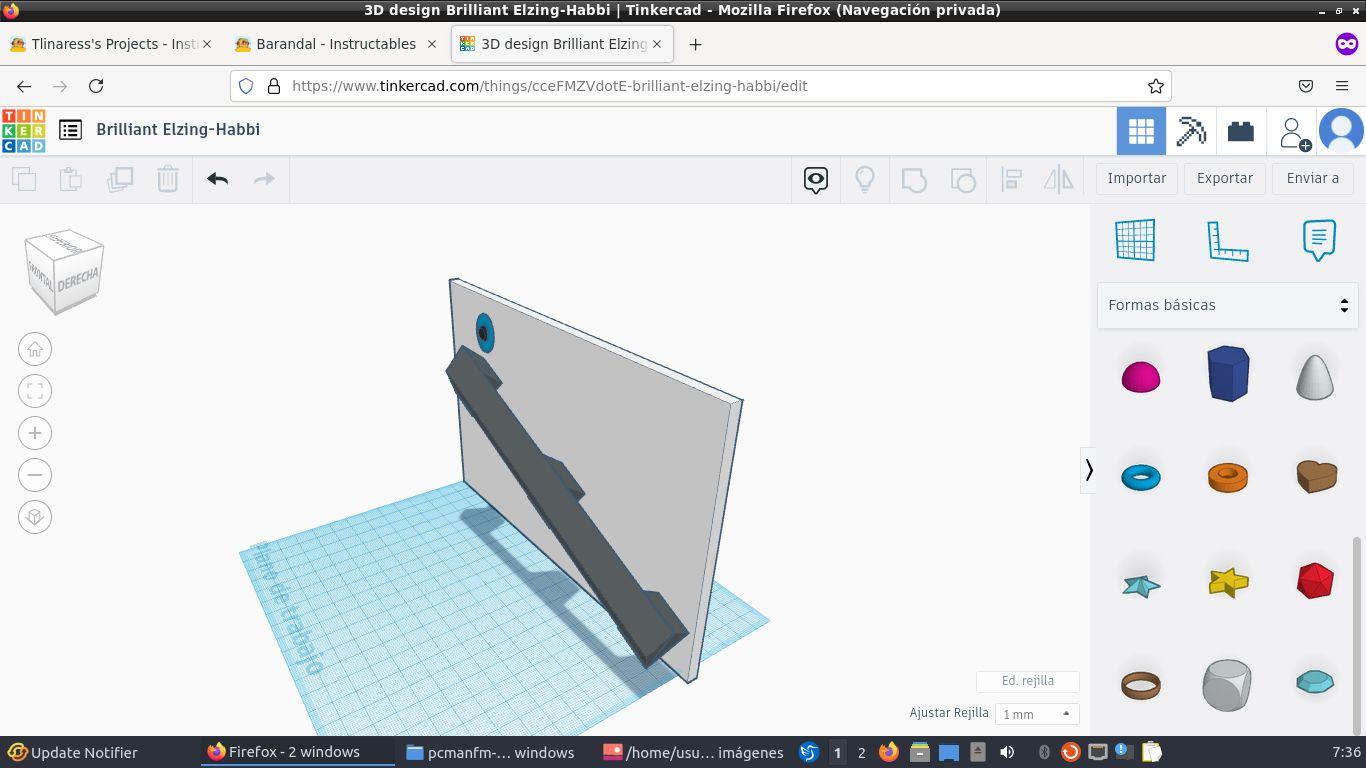Pick the gray rounded dice shape
This screenshot has height=768, width=1366.
pos(1227,685)
